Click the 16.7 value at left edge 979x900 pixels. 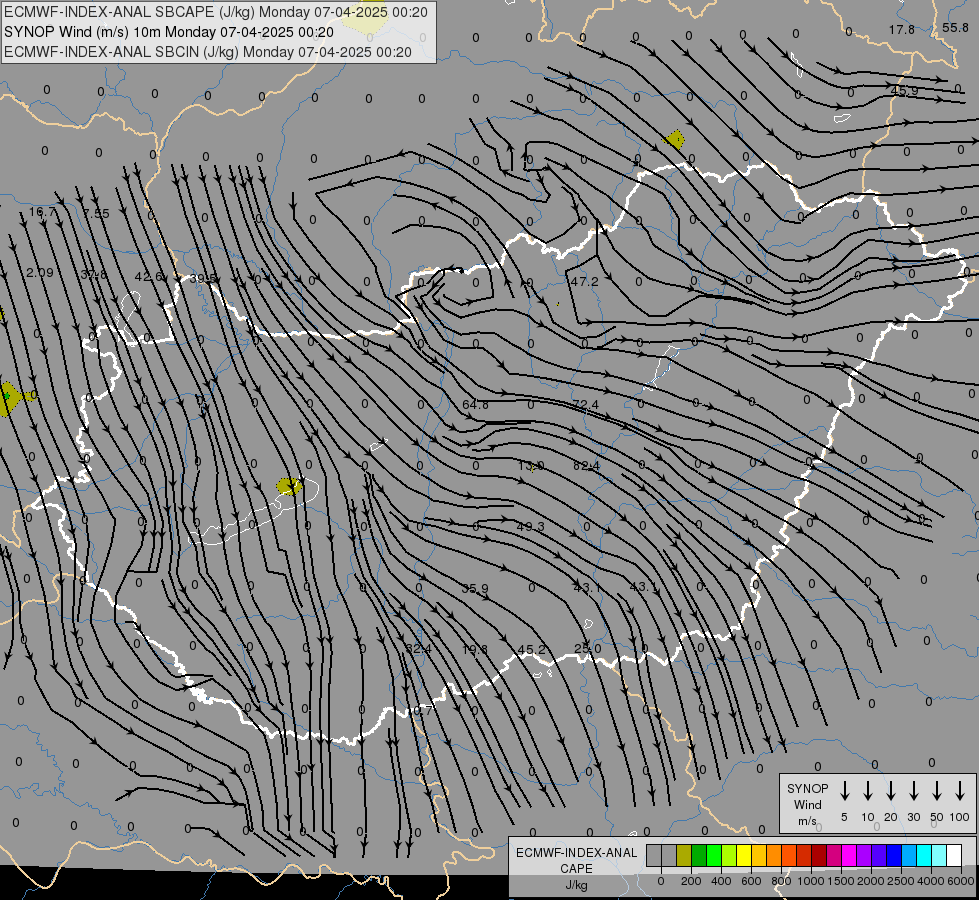coord(42,212)
